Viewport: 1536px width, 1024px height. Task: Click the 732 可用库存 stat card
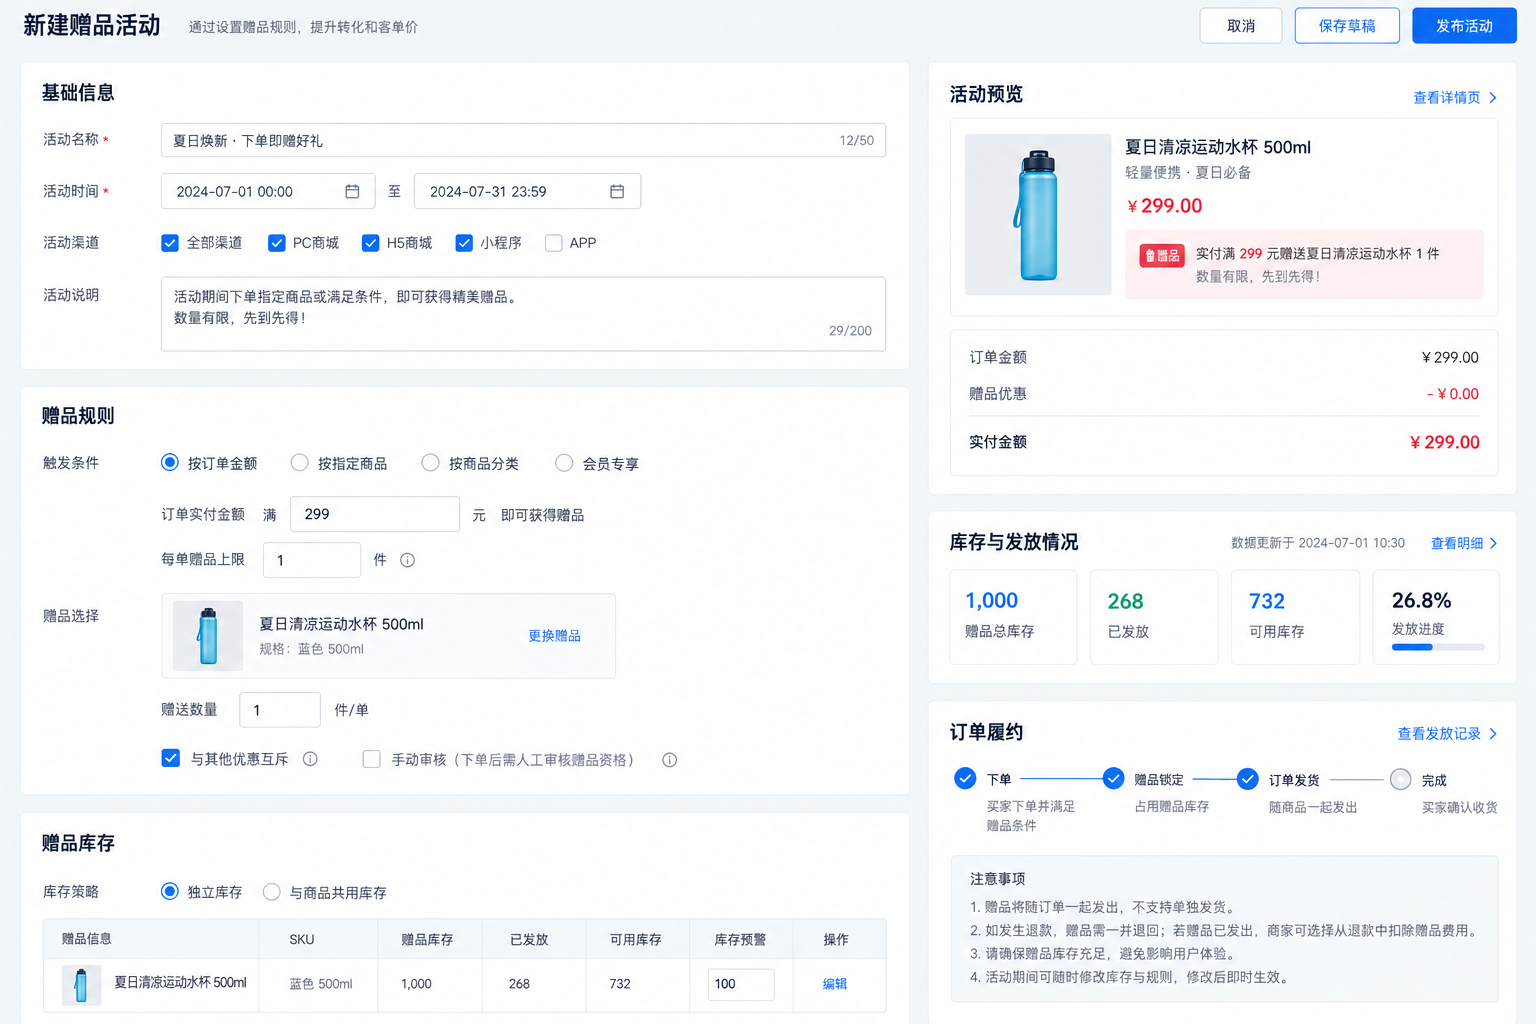[x=1295, y=617]
